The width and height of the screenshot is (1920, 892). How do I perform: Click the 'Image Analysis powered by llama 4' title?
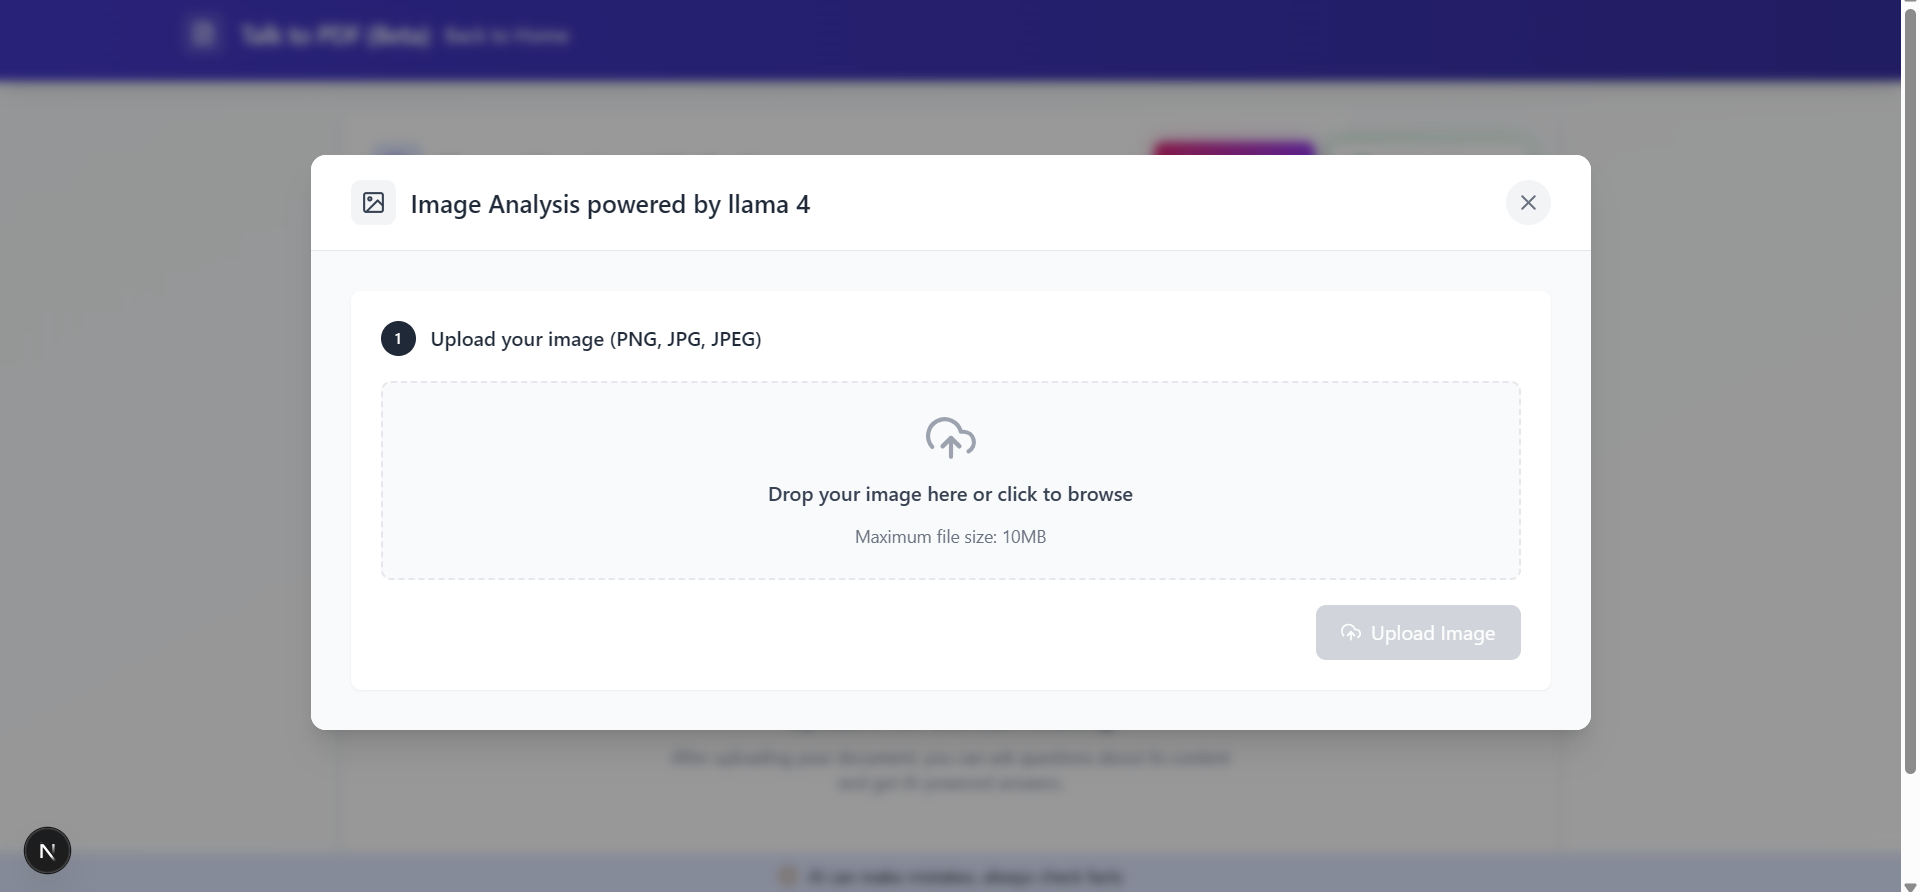[610, 204]
